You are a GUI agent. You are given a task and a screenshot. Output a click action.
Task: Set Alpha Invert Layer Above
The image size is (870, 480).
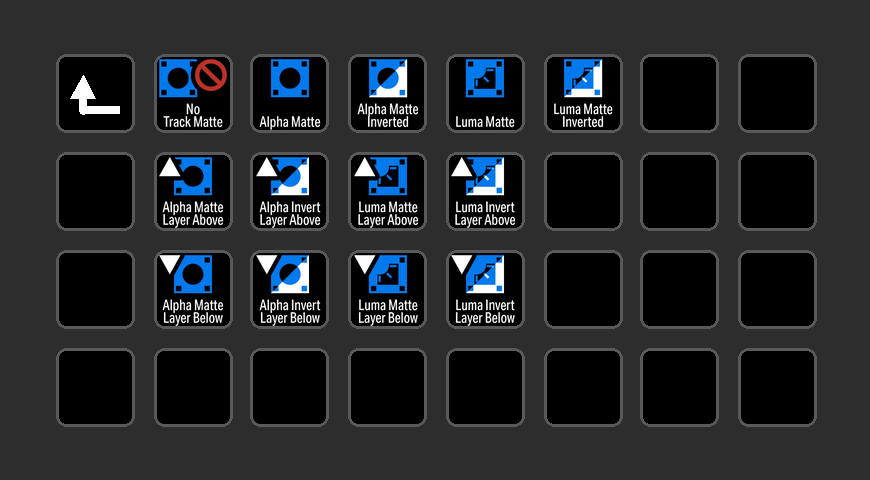coord(290,191)
